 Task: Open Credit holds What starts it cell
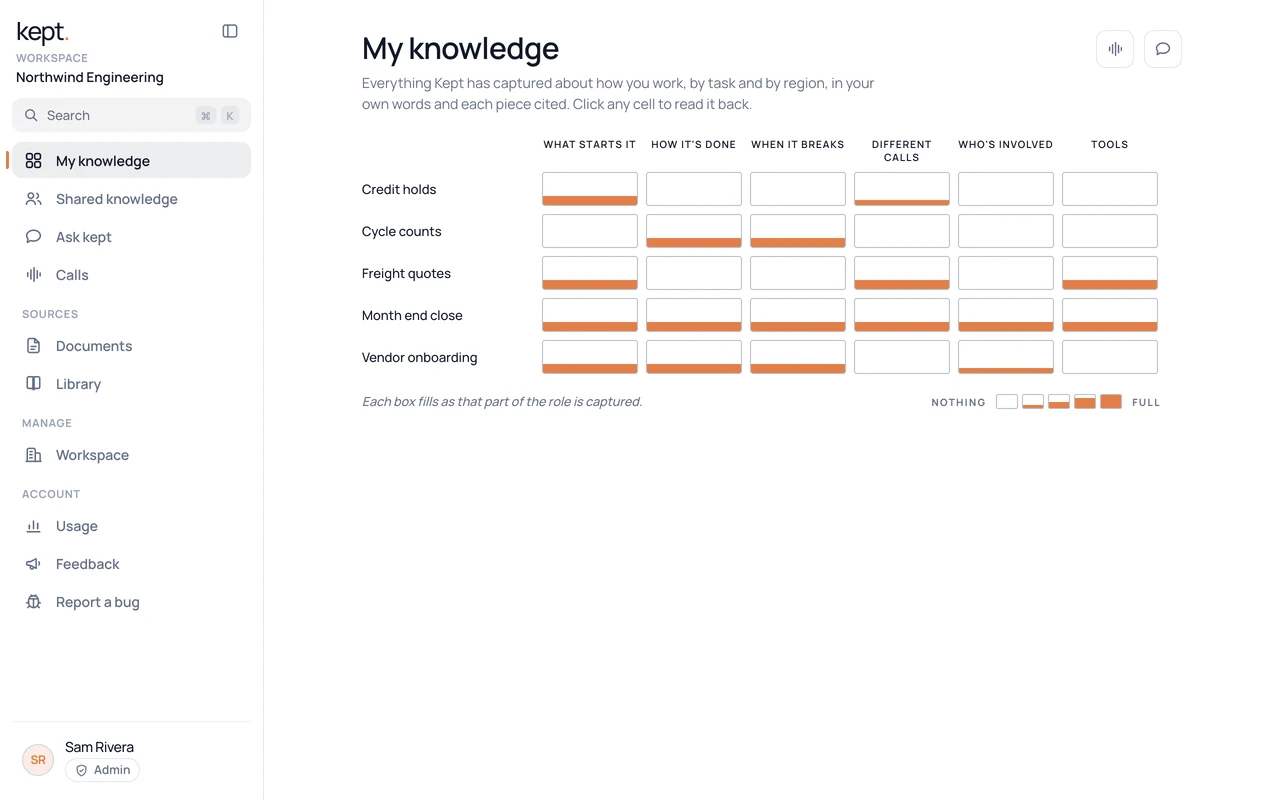click(x=590, y=189)
